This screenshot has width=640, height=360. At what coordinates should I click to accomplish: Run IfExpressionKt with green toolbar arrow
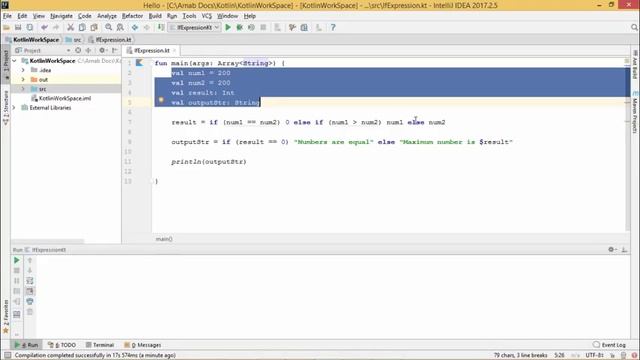coord(228,27)
